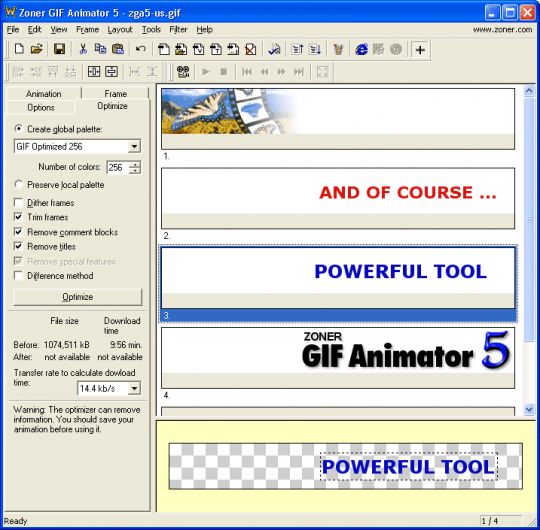Paste from clipboard icon

(x=118, y=49)
